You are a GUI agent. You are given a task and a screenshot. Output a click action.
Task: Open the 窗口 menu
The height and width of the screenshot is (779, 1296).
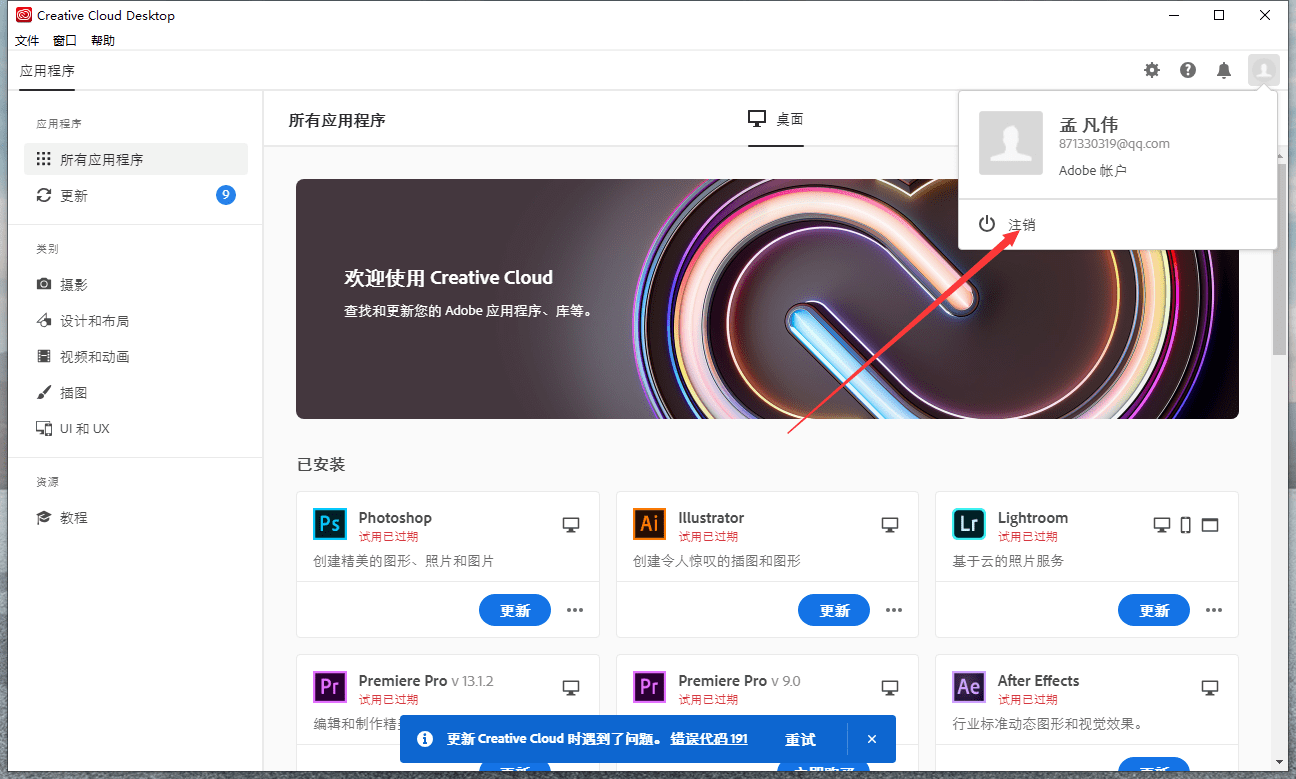(65, 41)
